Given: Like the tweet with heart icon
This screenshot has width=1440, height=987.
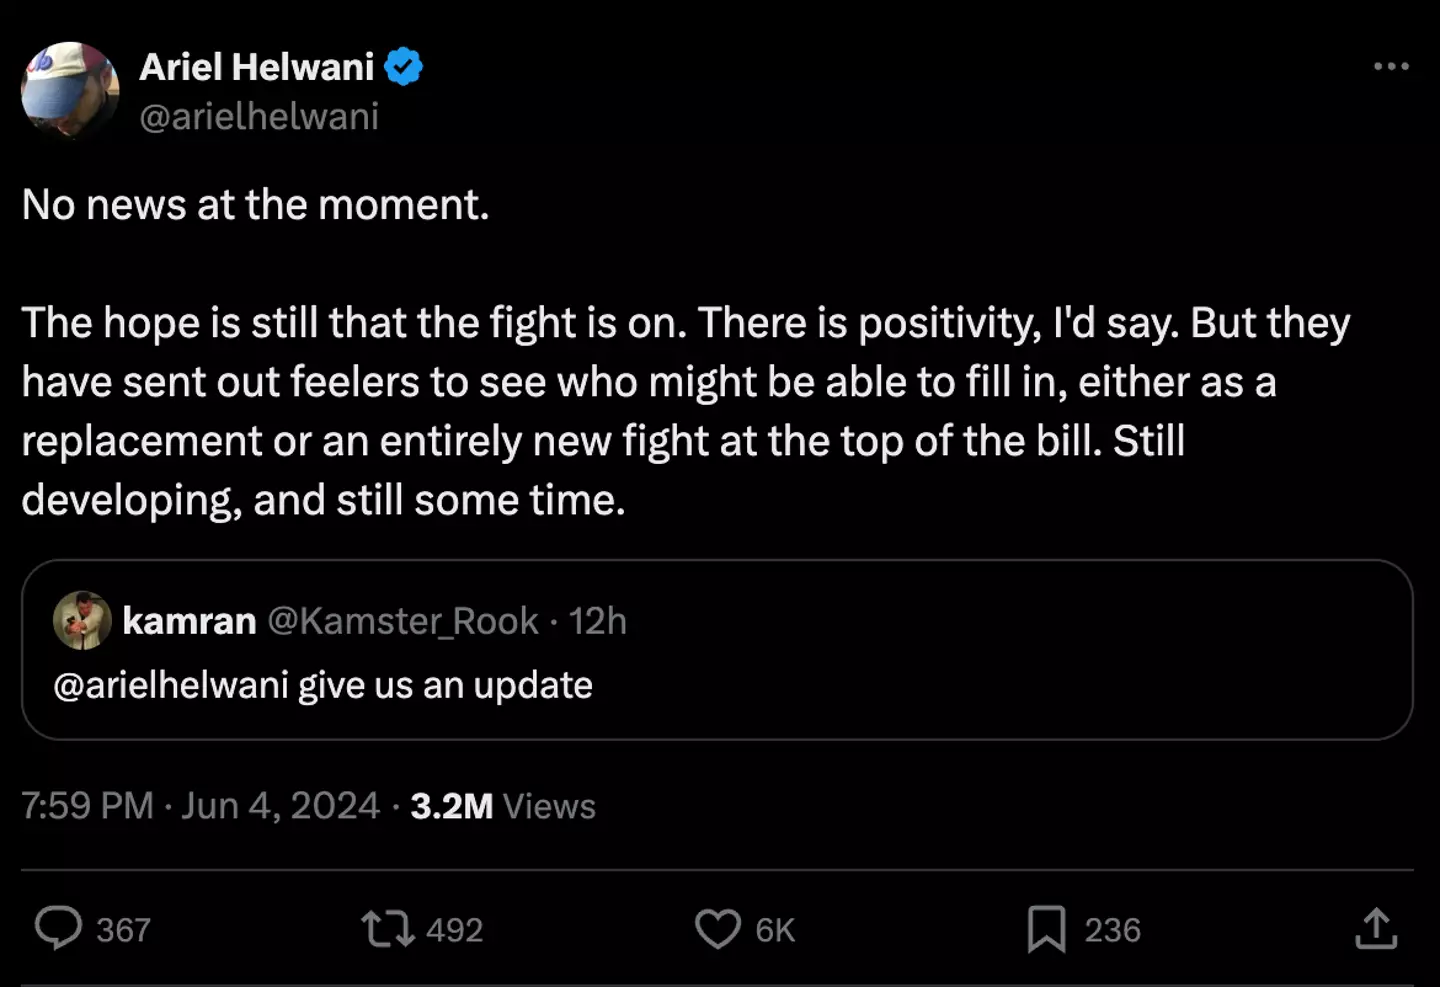Looking at the screenshot, I should pos(718,928).
